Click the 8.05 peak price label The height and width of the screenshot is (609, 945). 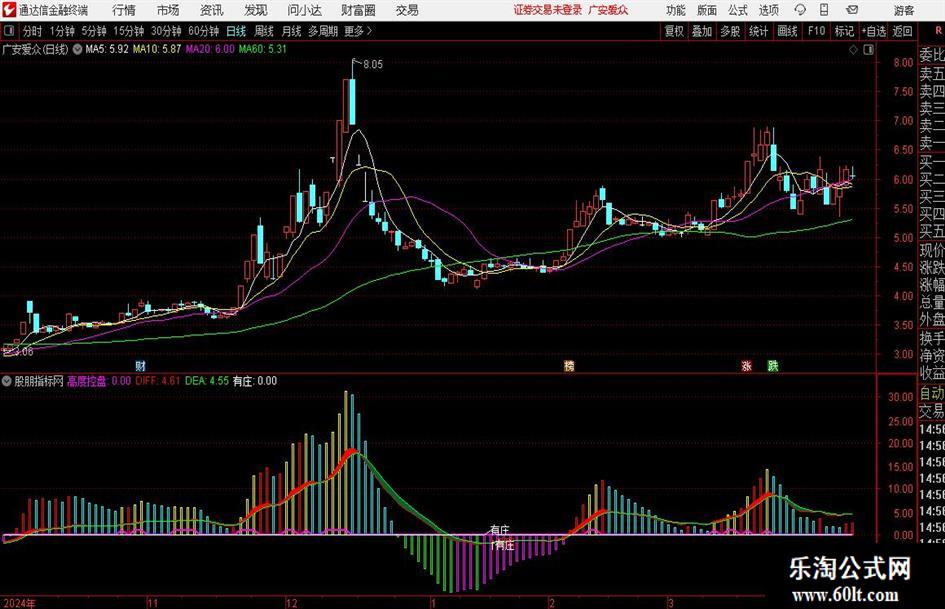(x=373, y=64)
